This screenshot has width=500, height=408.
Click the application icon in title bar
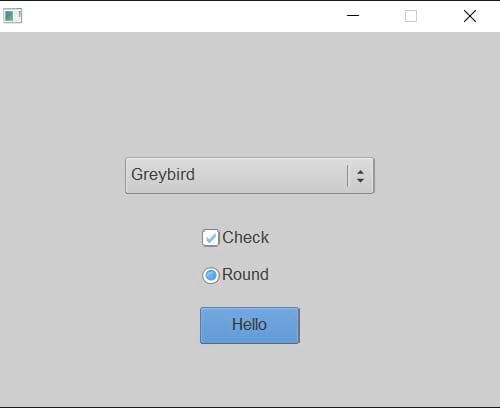13,16
